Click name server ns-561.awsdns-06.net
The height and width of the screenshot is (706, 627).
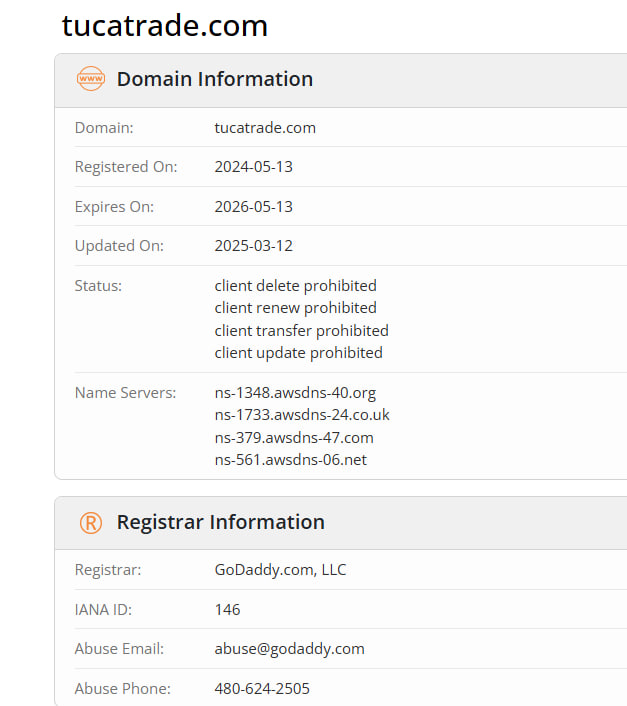tap(291, 460)
